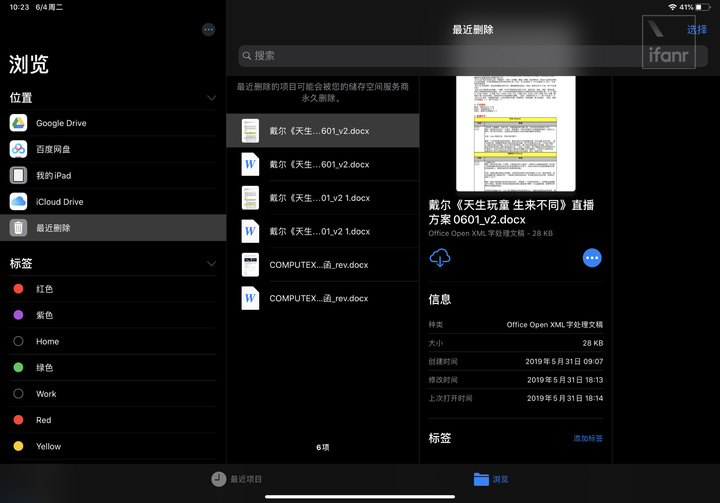Select the 我的 iPad icon
Screen dimensions: 720x503
click(18, 175)
